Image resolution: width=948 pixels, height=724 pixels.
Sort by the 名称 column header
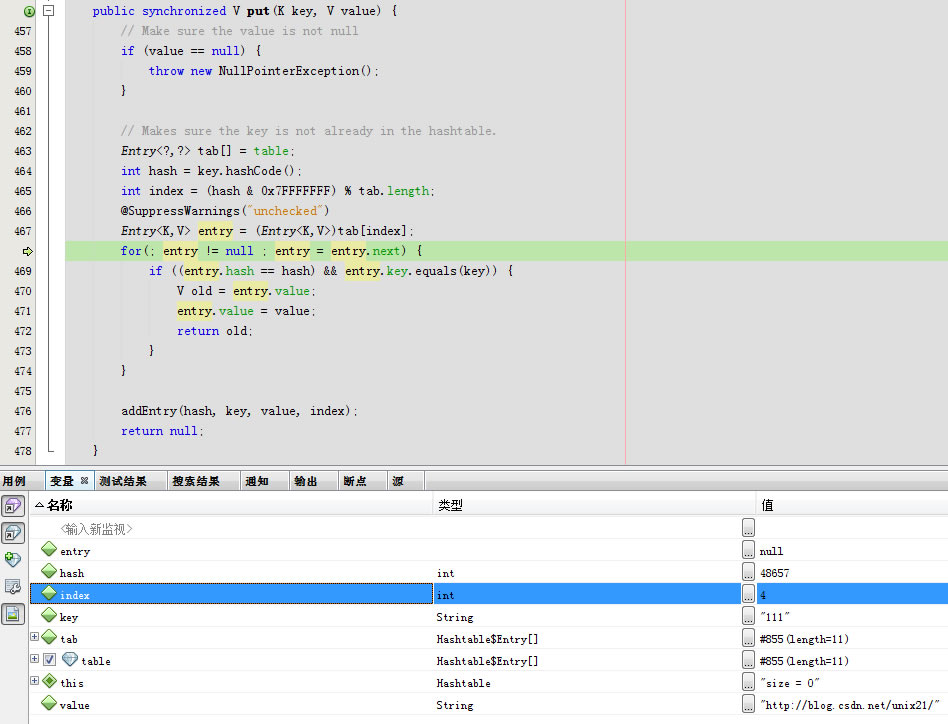tap(232, 505)
